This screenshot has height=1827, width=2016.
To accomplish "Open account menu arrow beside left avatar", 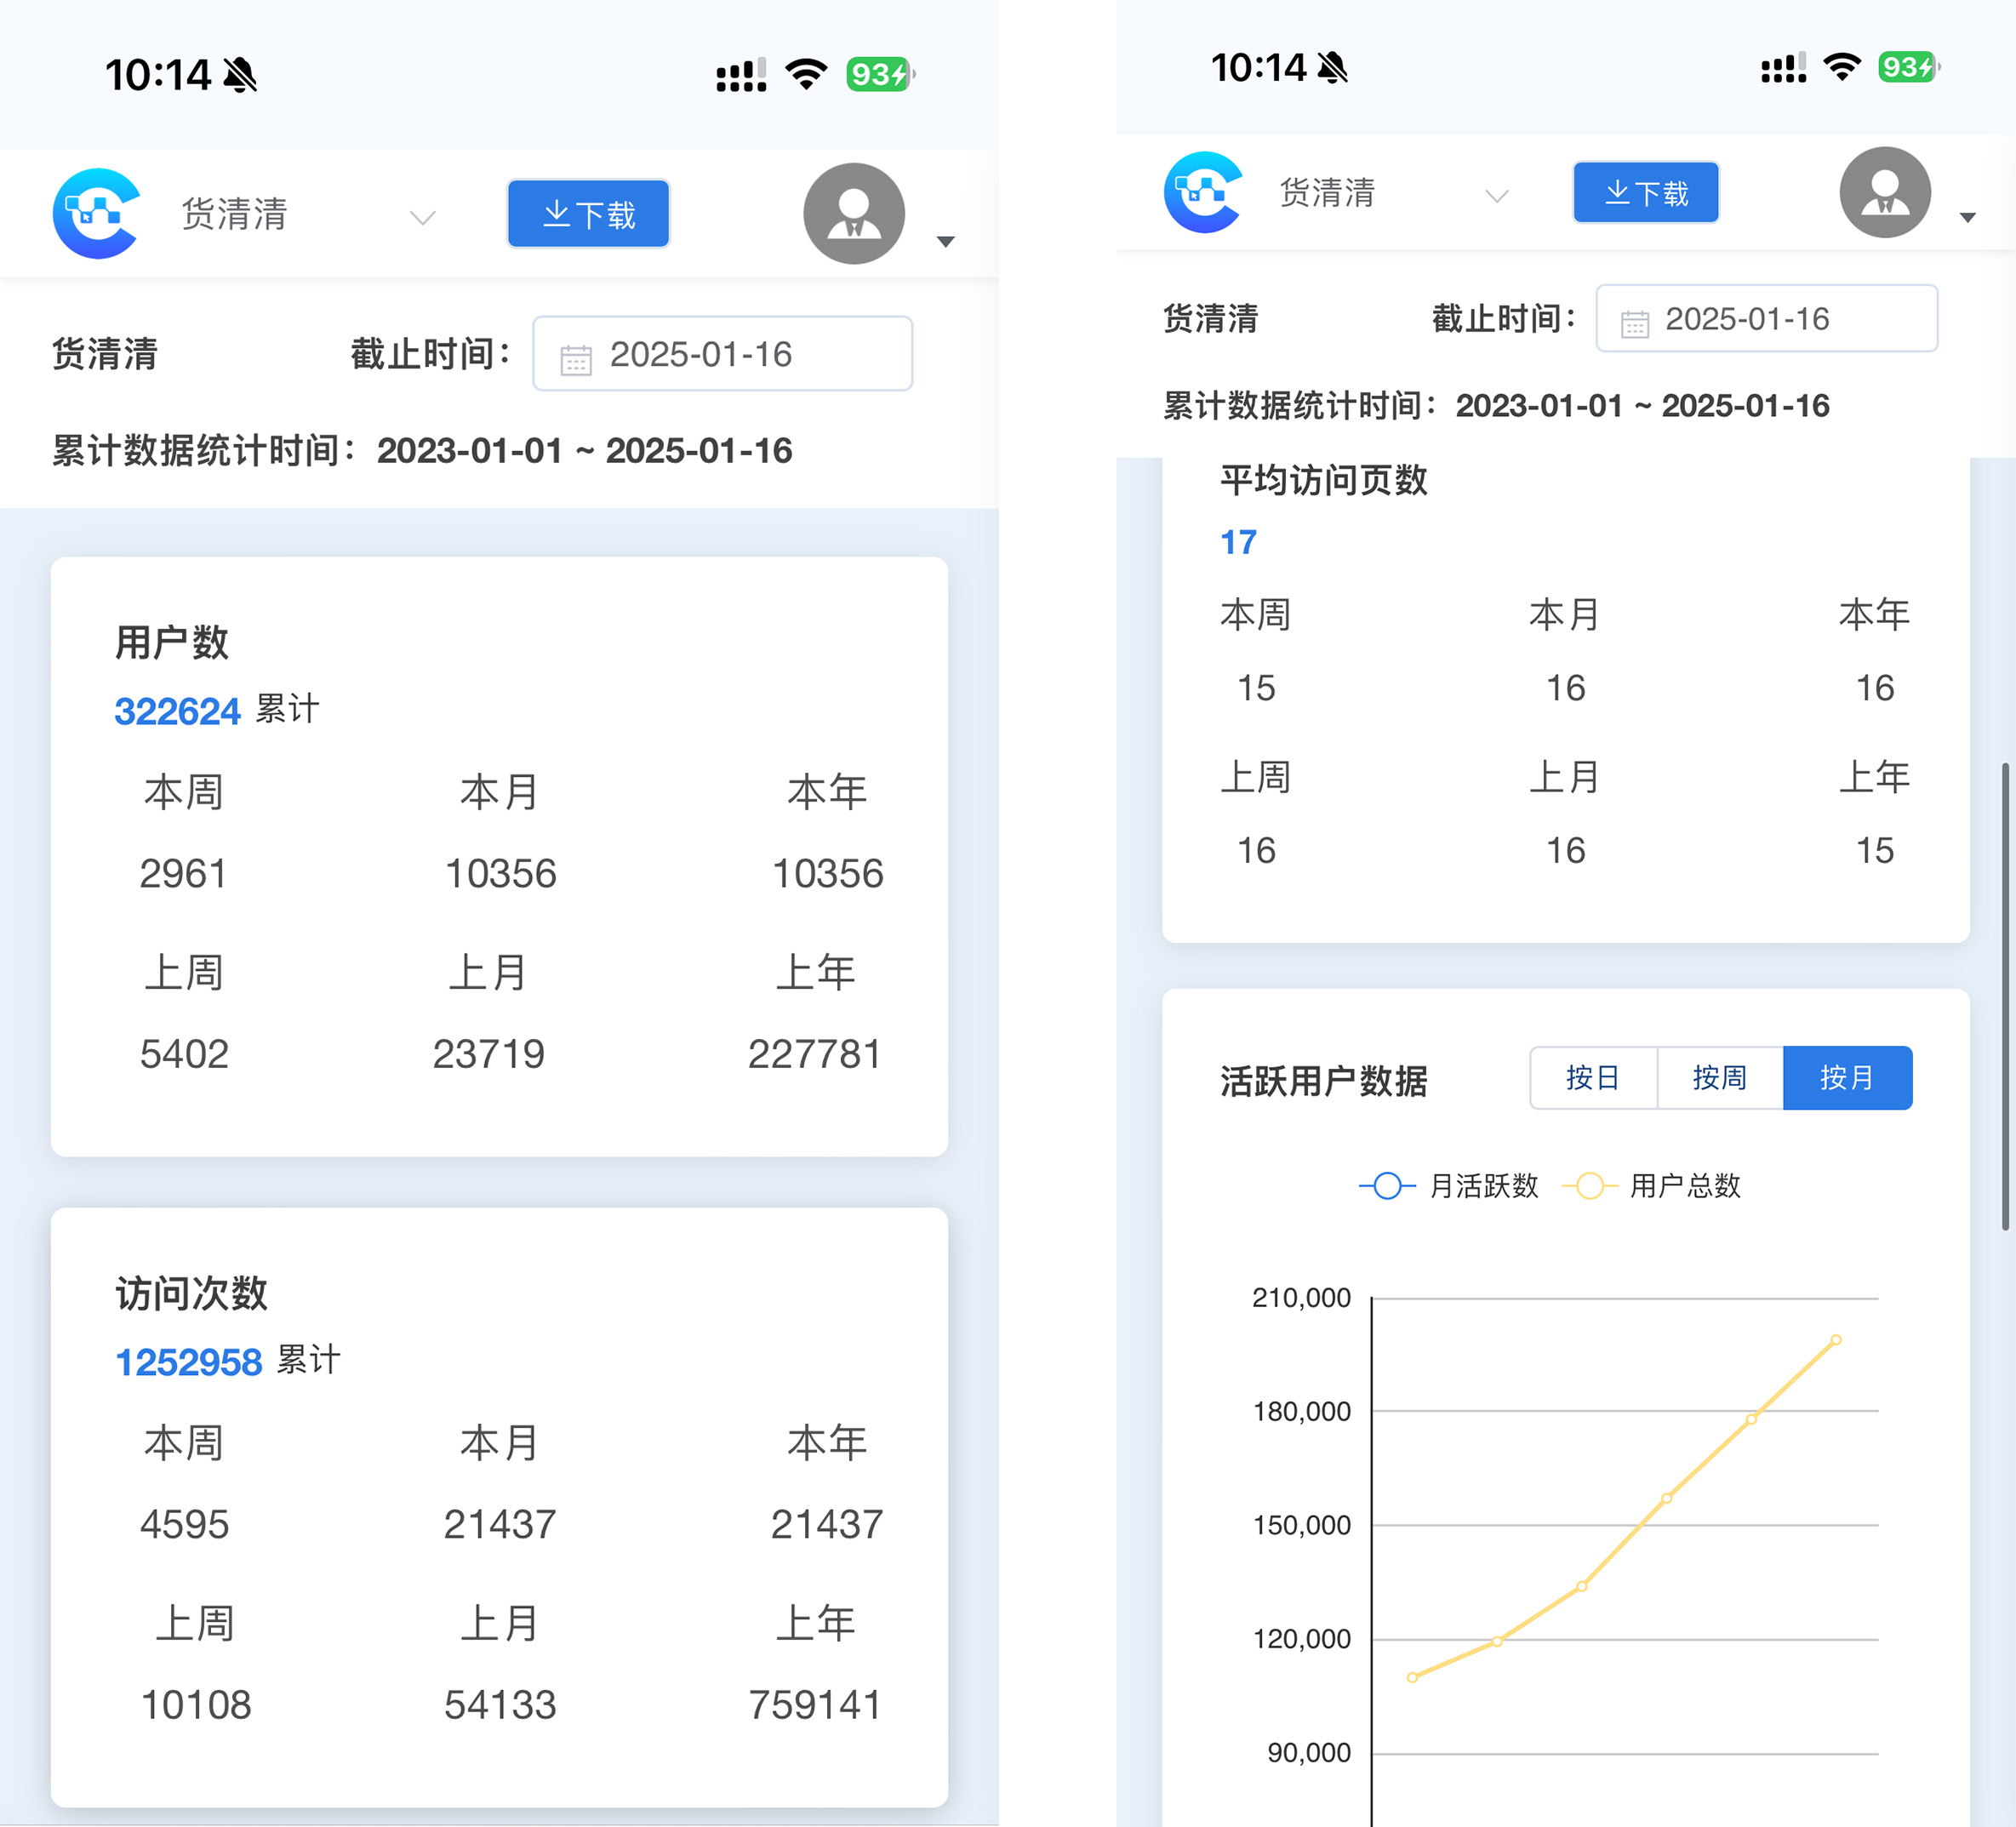I will (x=945, y=241).
